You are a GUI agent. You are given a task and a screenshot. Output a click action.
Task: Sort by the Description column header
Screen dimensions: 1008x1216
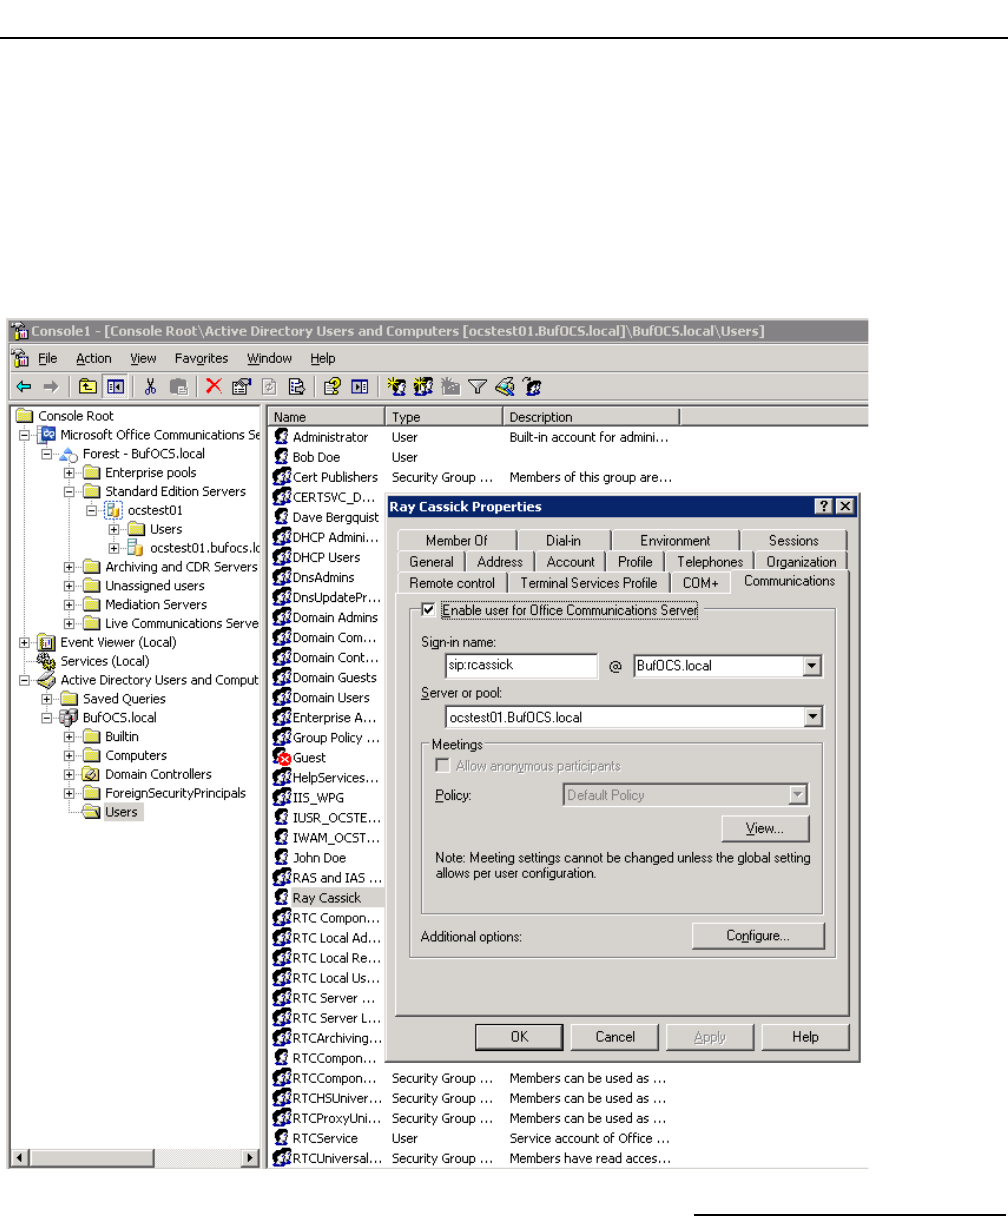coord(591,417)
